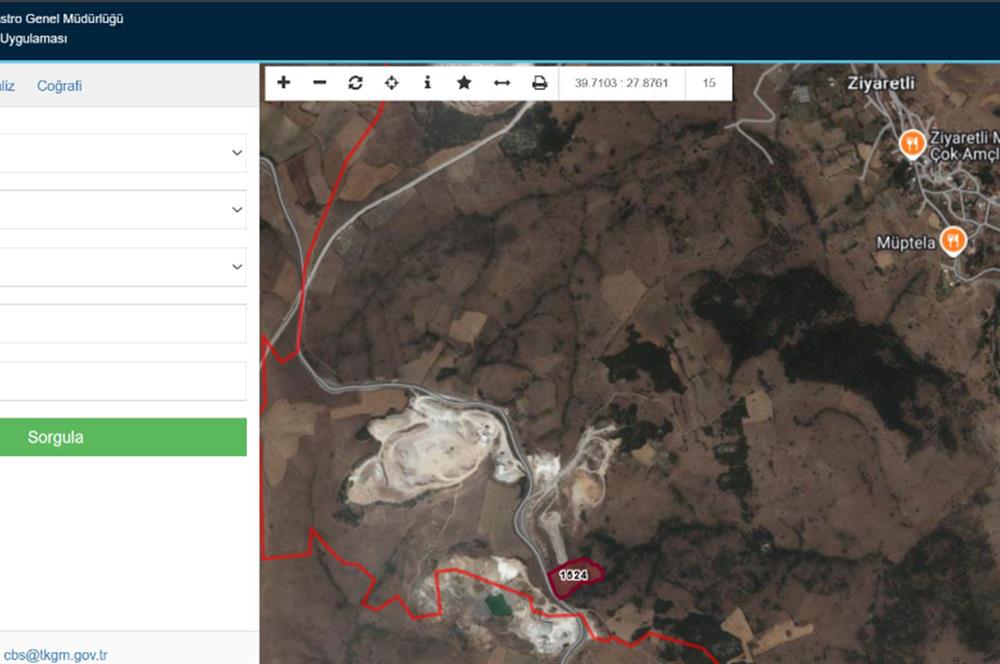
Task: Activate the locate crosshair tool
Action: coord(392,82)
